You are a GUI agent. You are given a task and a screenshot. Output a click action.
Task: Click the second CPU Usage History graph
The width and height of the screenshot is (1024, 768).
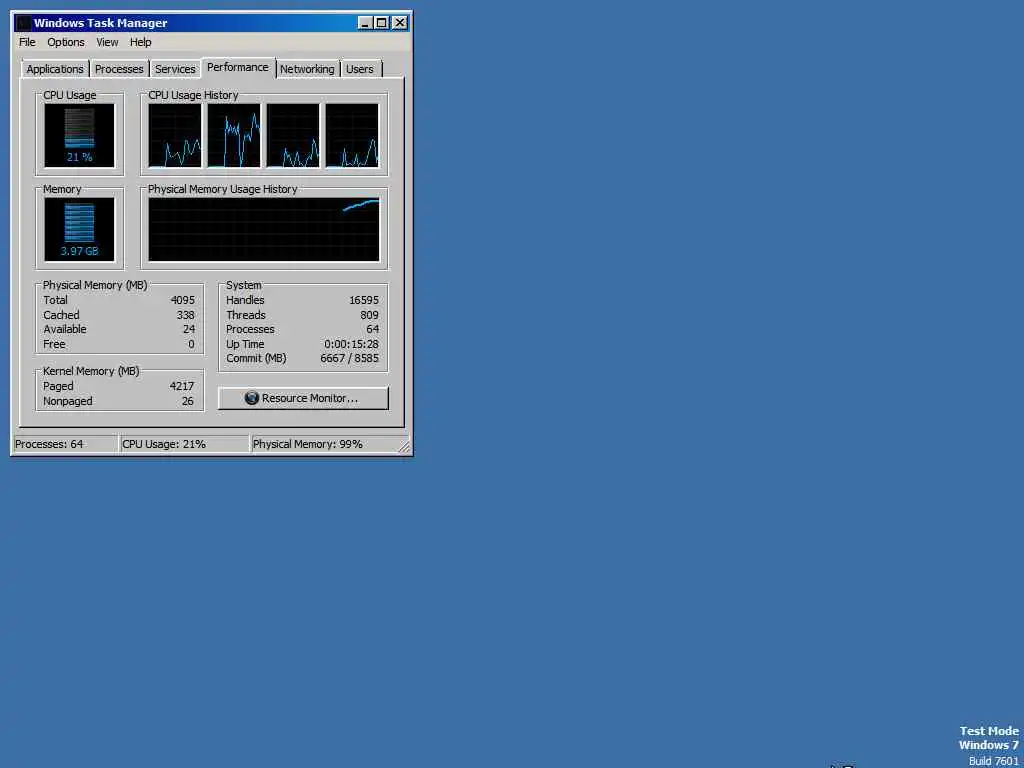pyautogui.click(x=234, y=136)
